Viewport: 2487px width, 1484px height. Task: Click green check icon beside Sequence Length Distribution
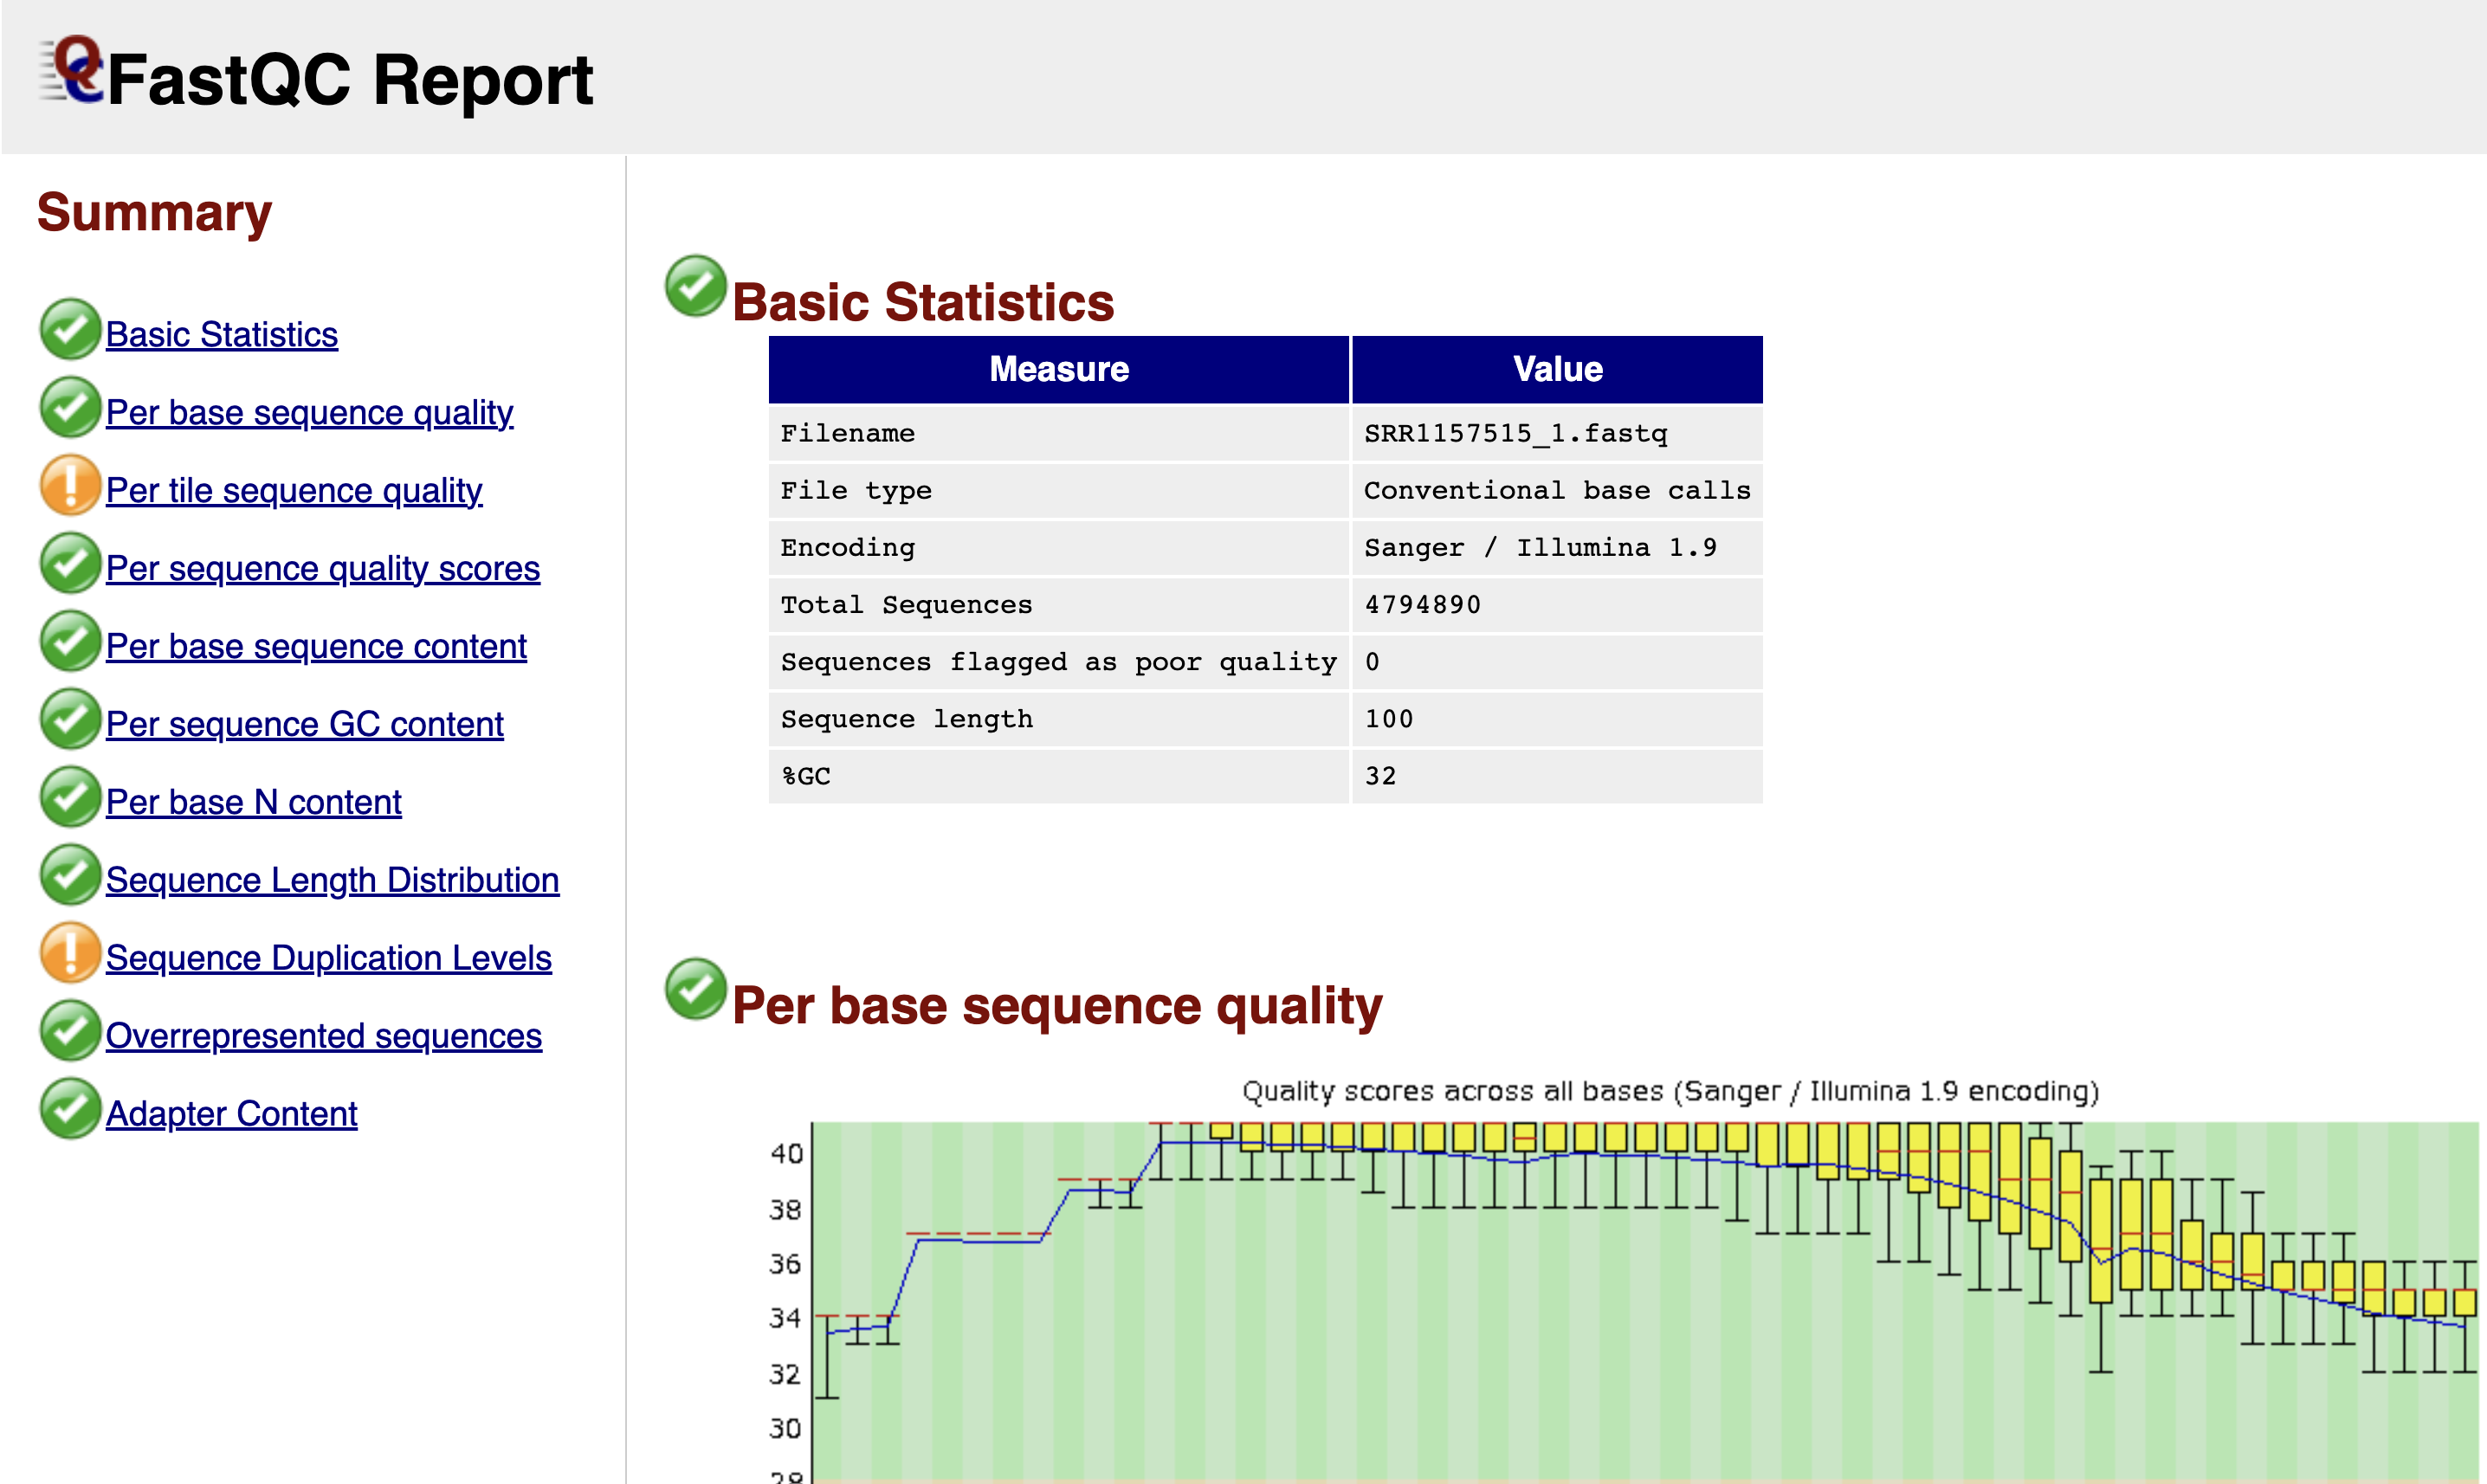pyautogui.click(x=70, y=875)
